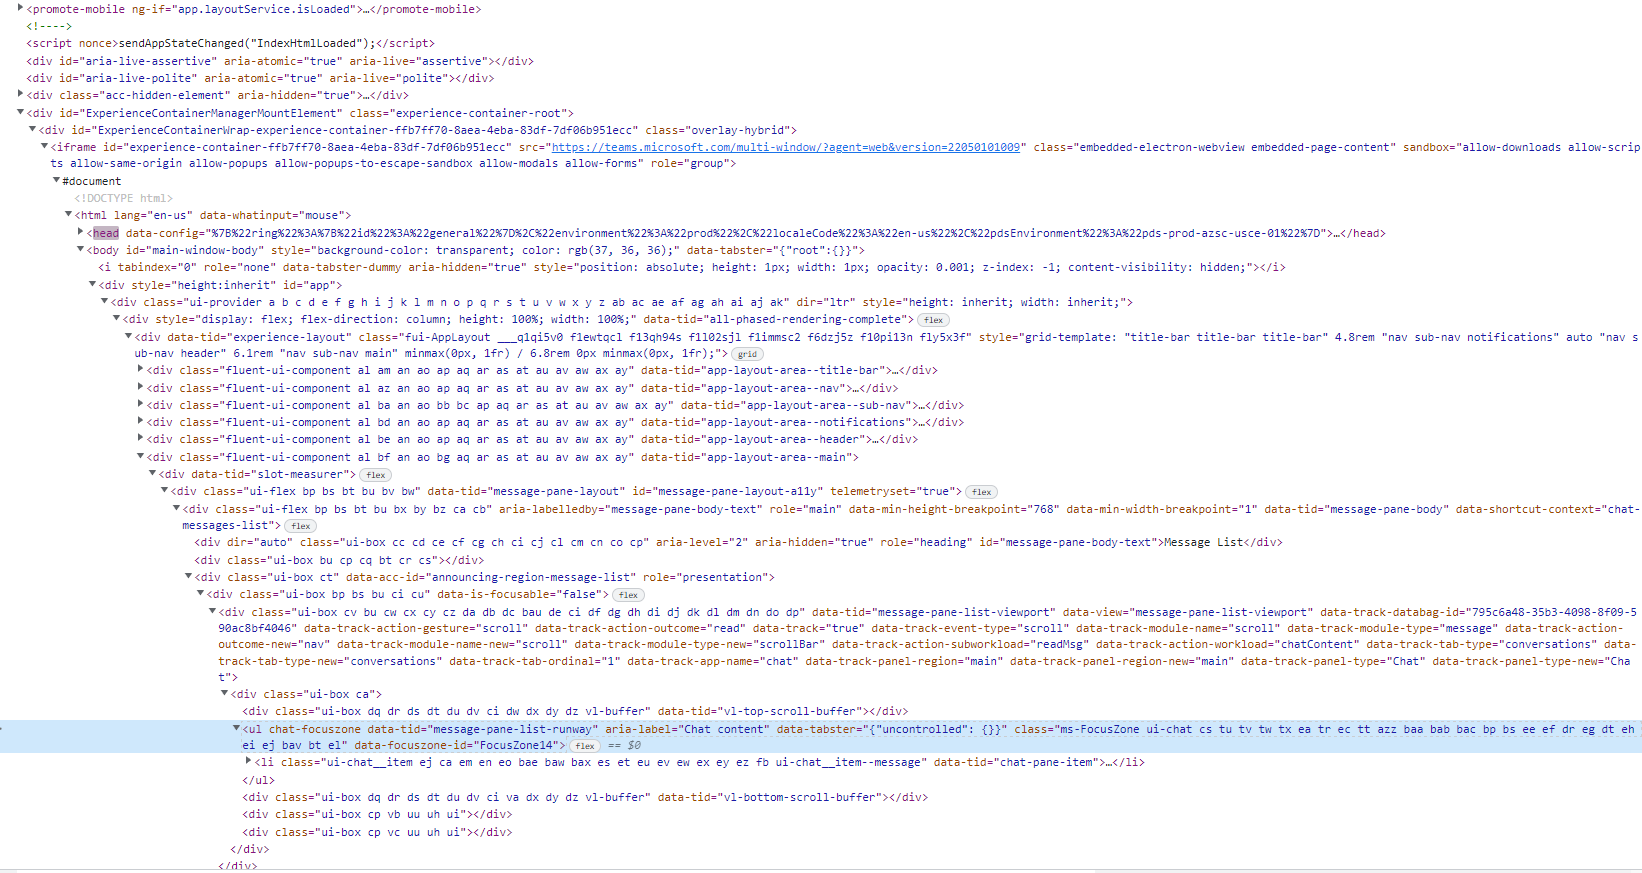This screenshot has width=1642, height=873.
Task: Expand the acc-hidden-element div node
Action: click(x=21, y=94)
